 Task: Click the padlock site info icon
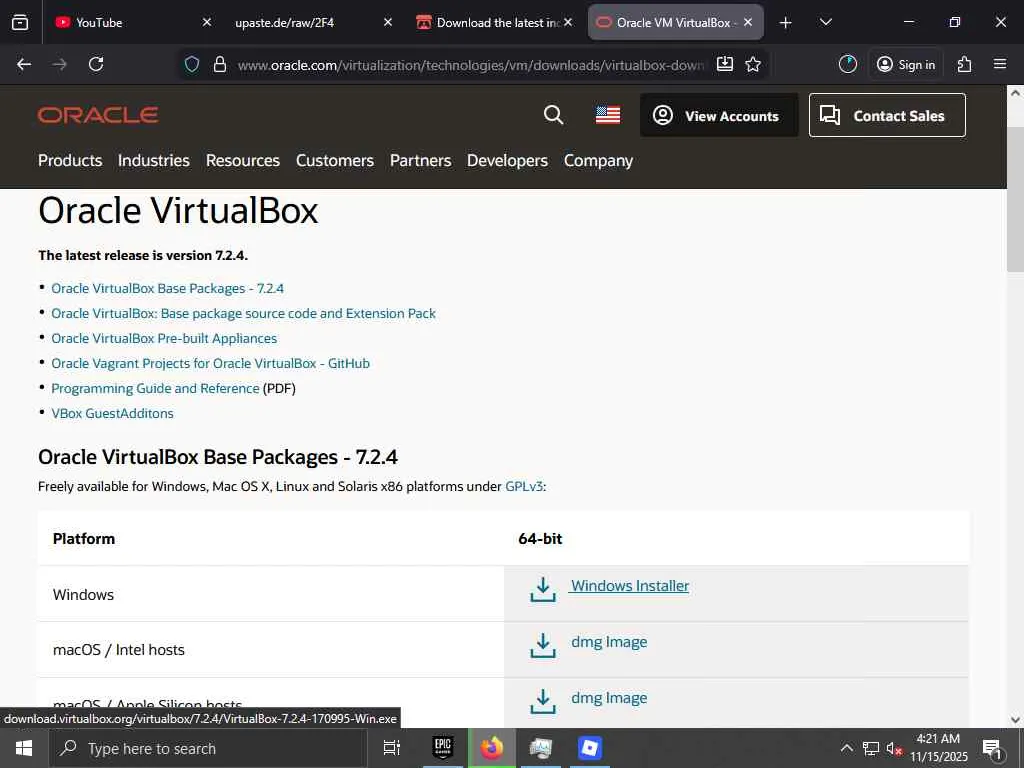click(220, 64)
